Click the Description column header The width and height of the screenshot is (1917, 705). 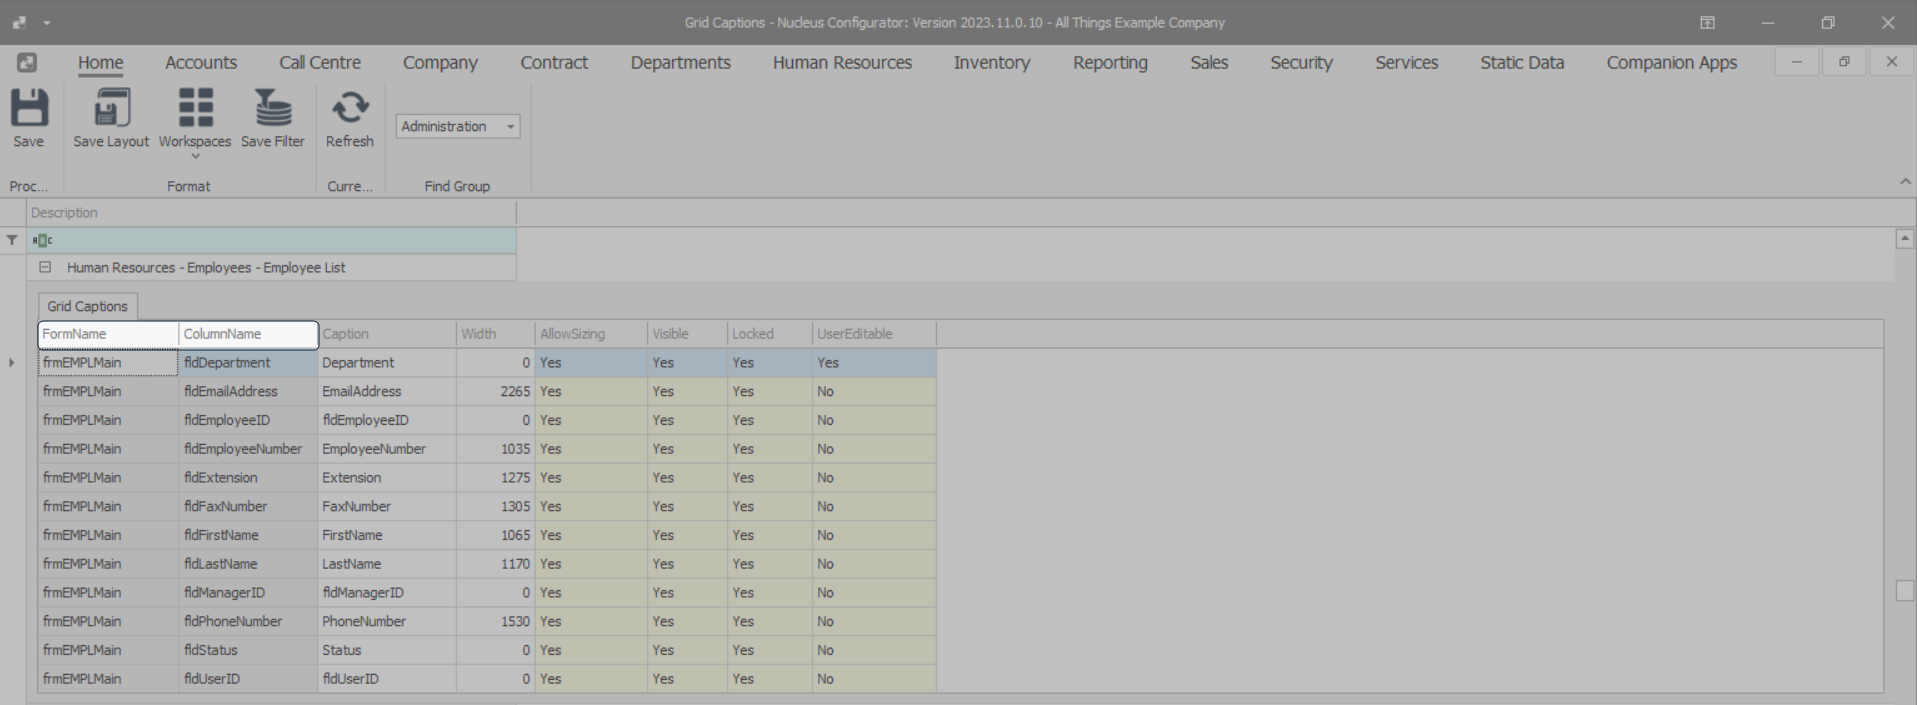(x=271, y=213)
